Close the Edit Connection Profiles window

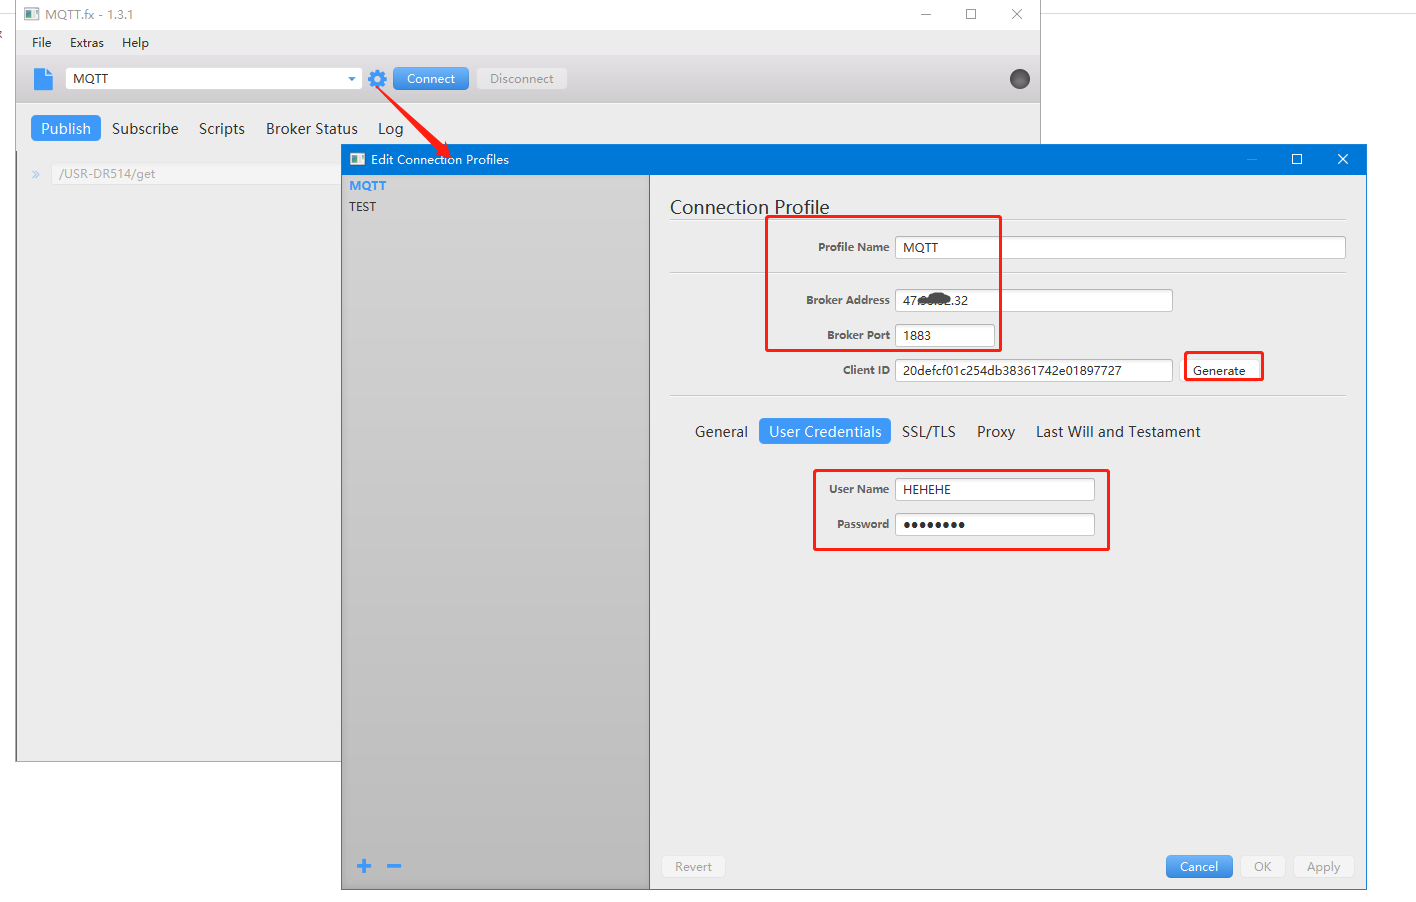coord(1343,159)
